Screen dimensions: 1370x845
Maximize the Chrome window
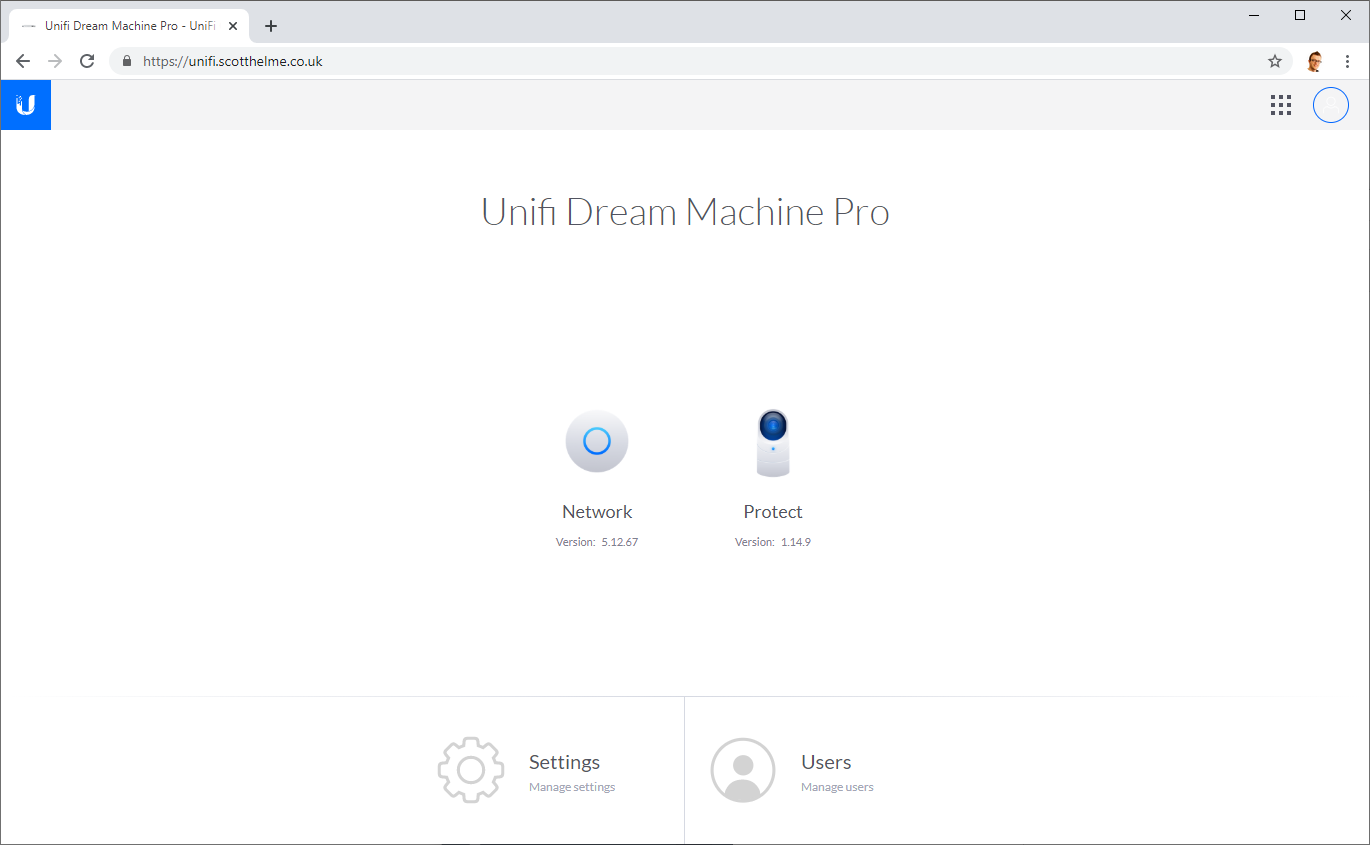tap(1300, 15)
